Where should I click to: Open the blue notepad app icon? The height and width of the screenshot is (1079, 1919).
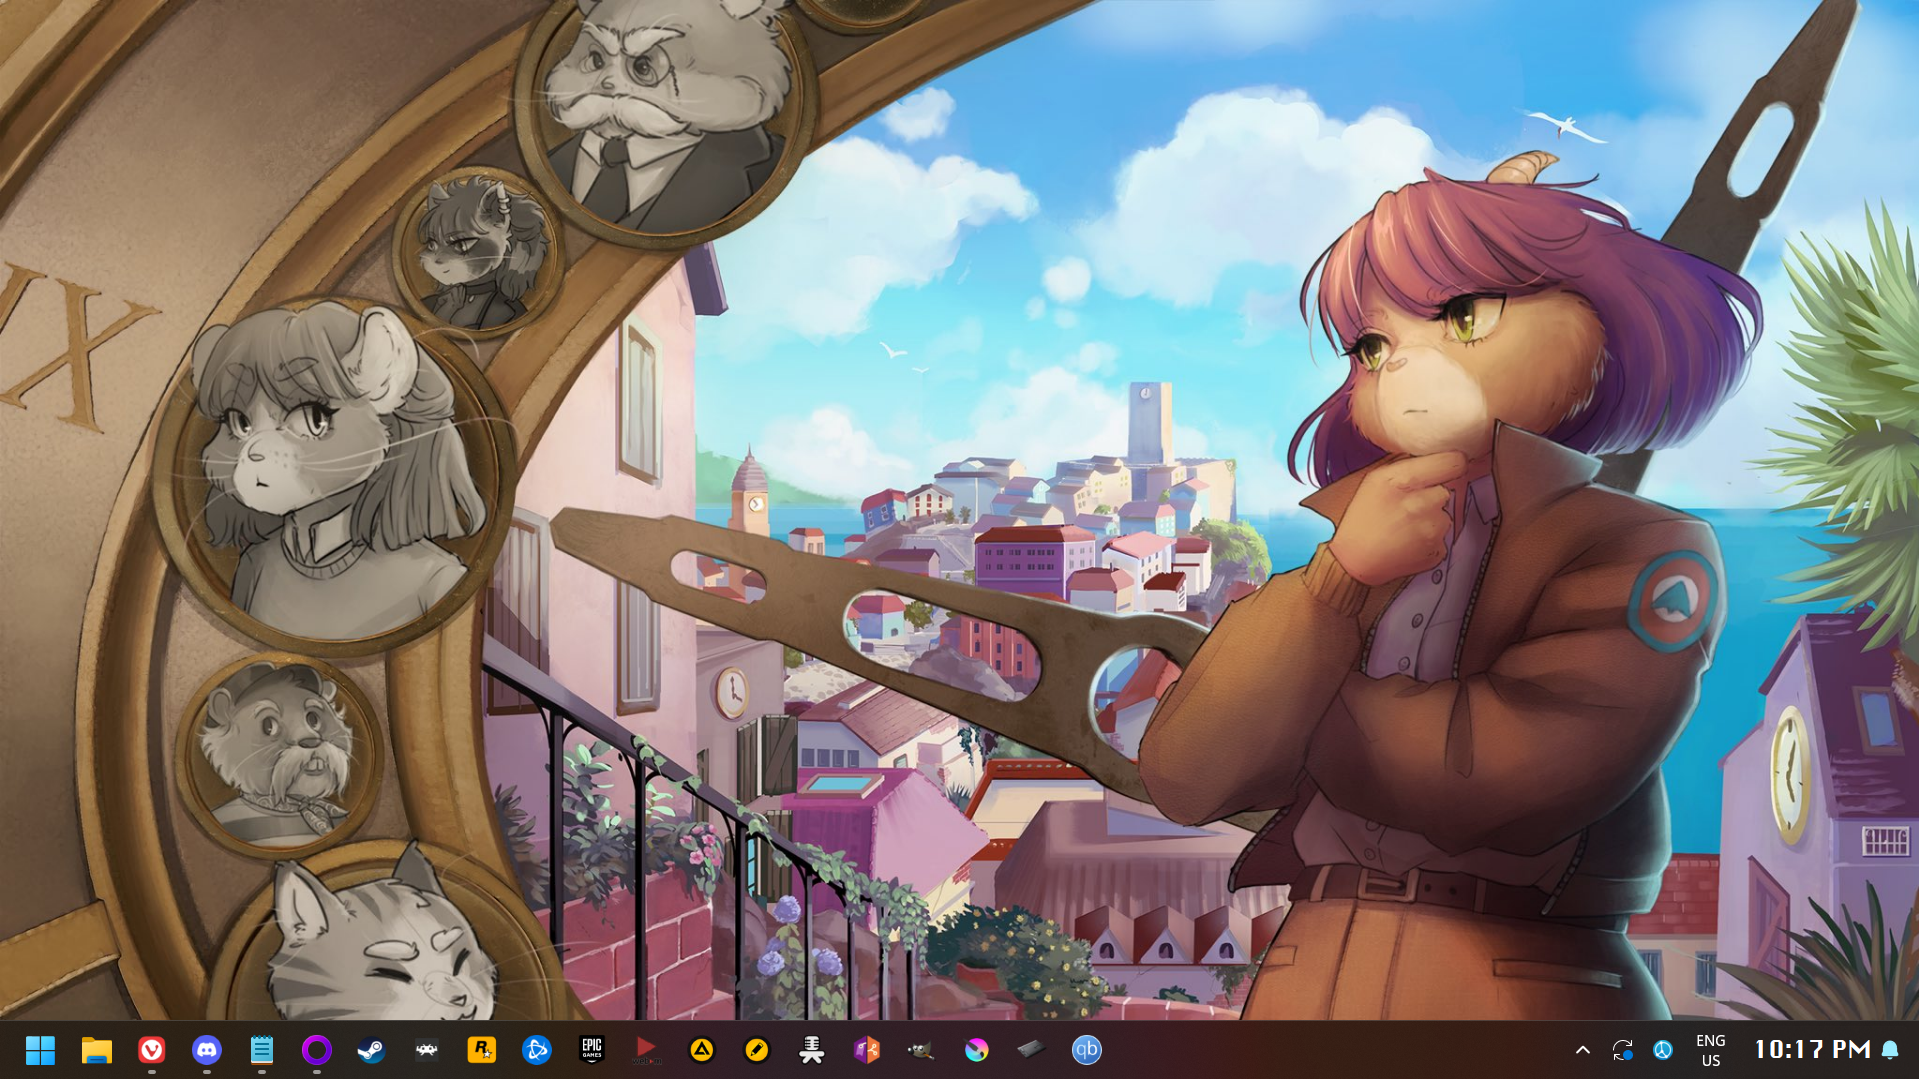tap(262, 1050)
